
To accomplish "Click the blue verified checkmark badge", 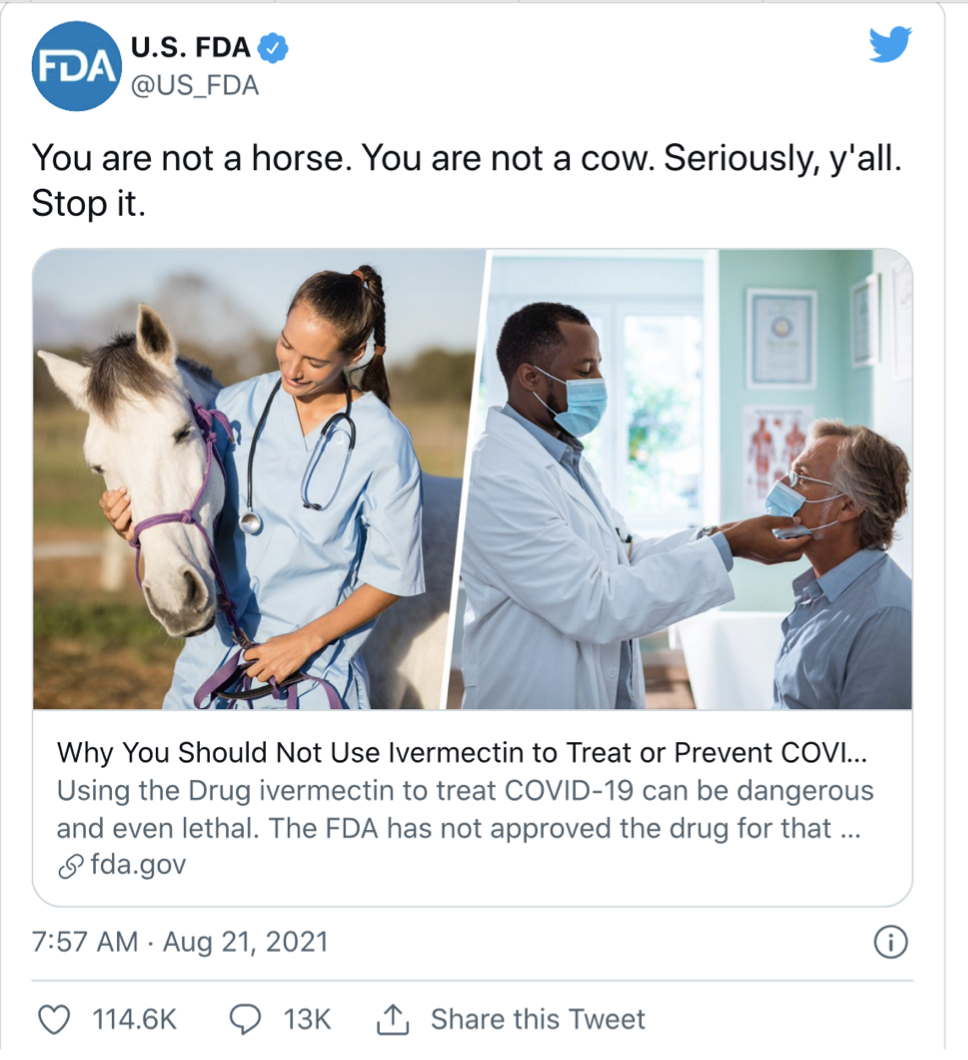I will (x=274, y=48).
